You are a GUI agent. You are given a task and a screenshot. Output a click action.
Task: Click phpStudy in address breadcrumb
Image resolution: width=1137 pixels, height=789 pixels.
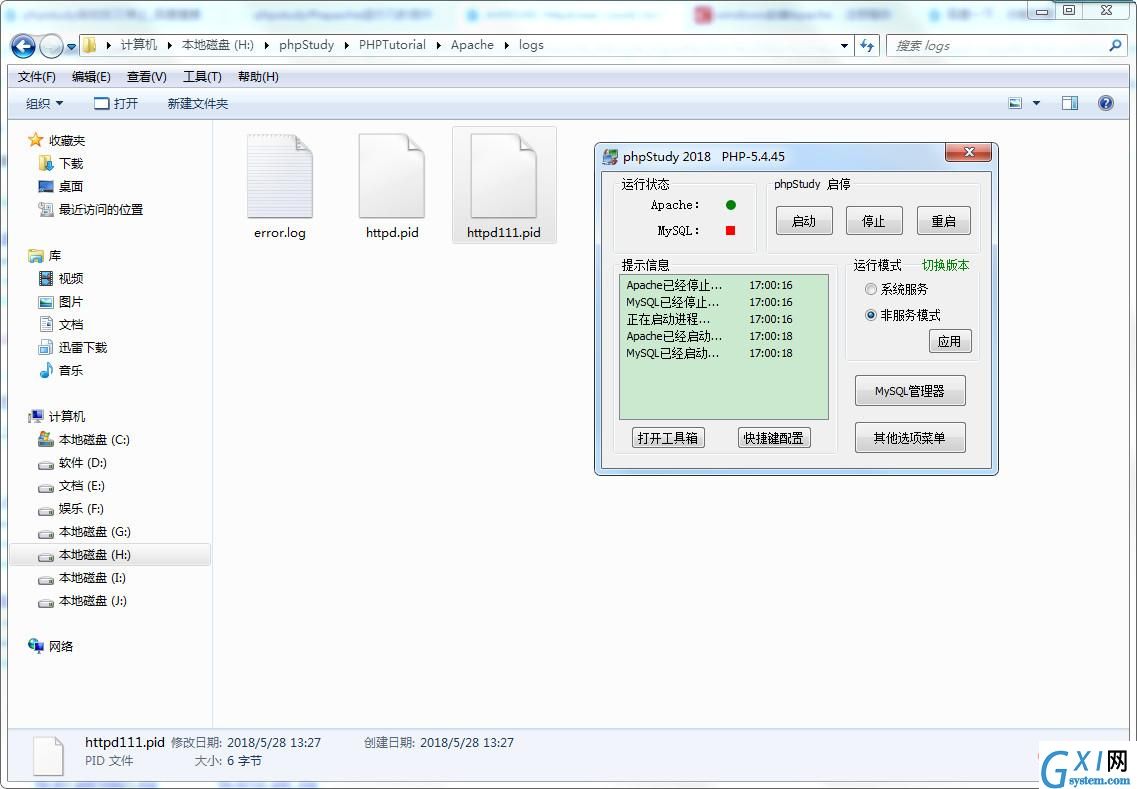tap(307, 45)
